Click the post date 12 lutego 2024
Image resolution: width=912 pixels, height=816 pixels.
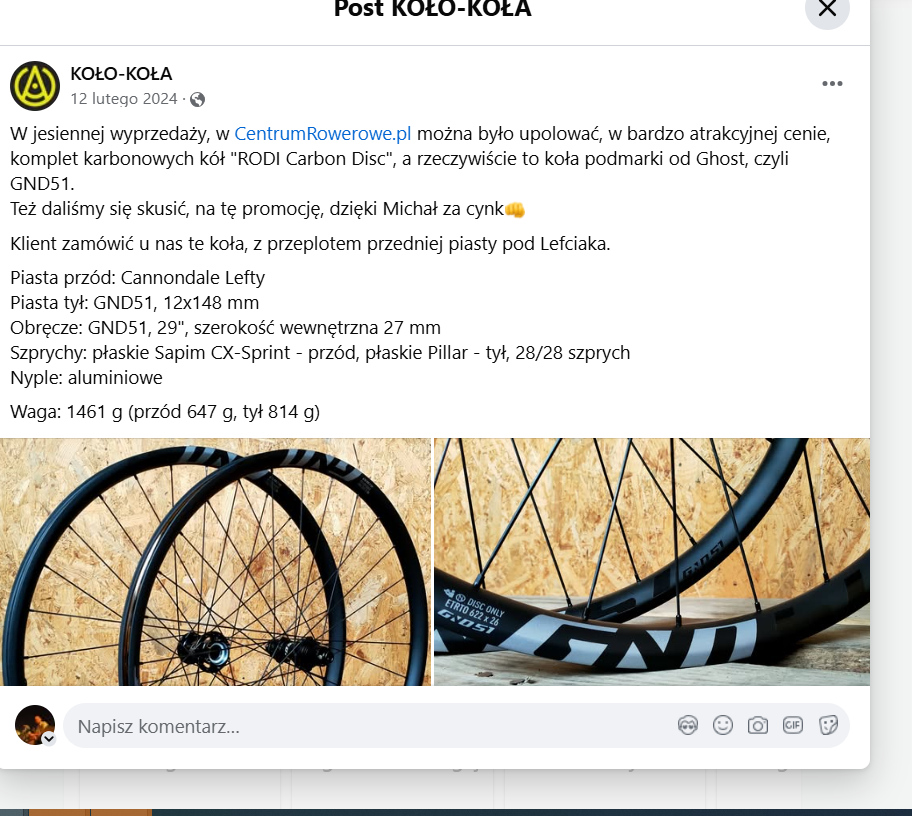point(124,99)
